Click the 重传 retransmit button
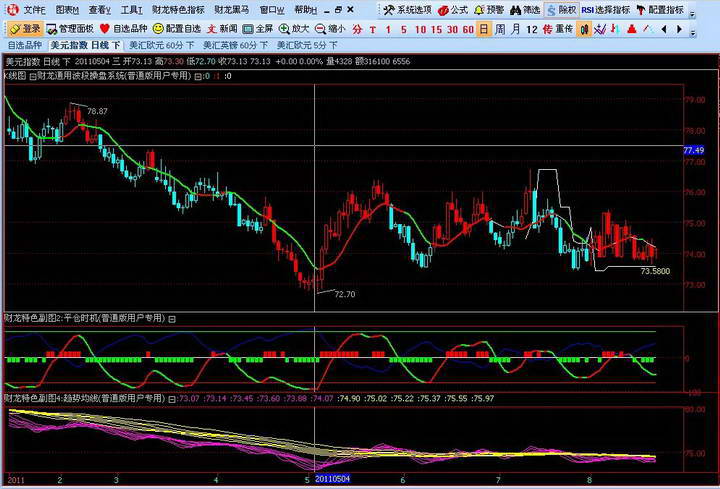The height and width of the screenshot is (489, 720). point(564,29)
